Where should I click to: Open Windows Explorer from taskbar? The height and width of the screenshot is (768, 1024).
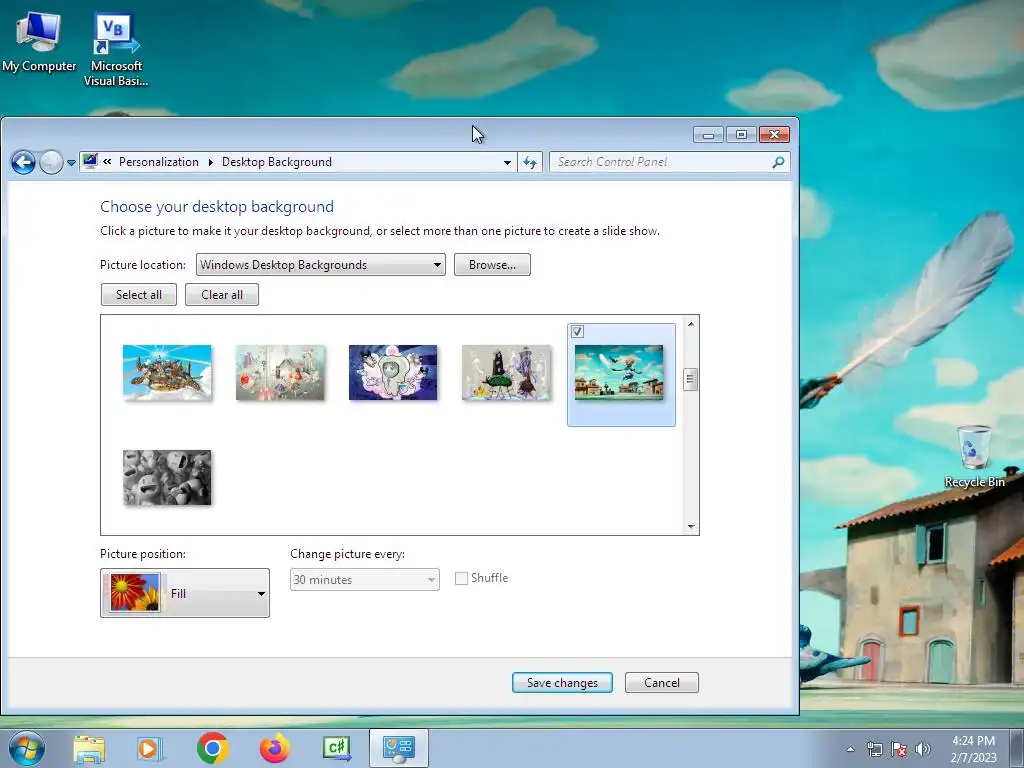point(89,748)
